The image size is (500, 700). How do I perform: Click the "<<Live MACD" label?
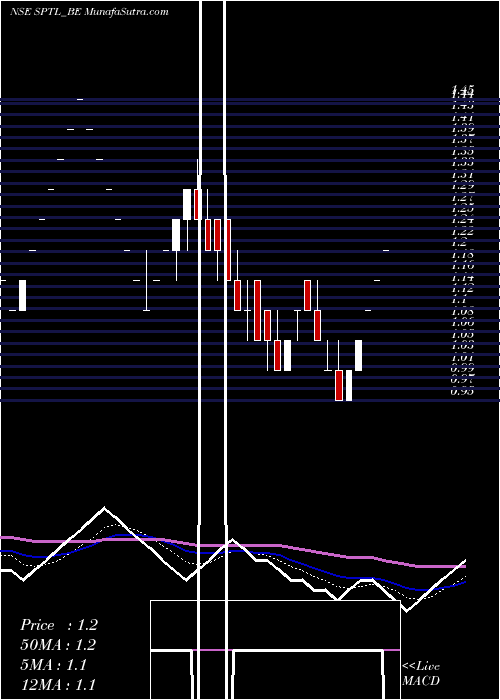coord(421,673)
